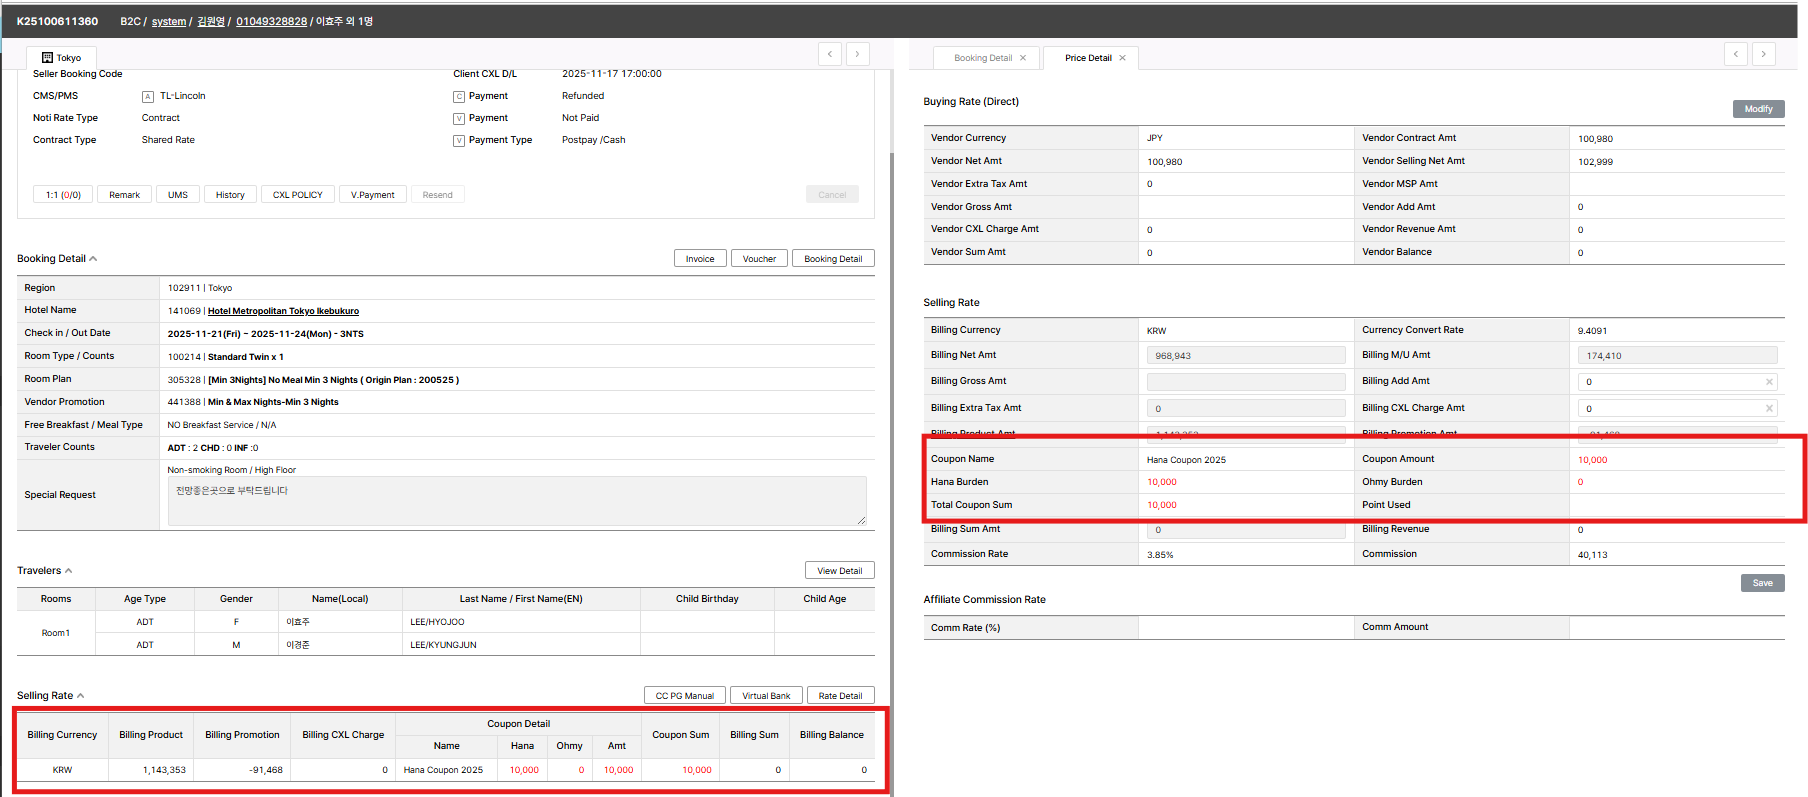Open Hotel Metropolitan Tokyo Ikebukuro link
This screenshot has width=1808, height=797.
[283, 311]
